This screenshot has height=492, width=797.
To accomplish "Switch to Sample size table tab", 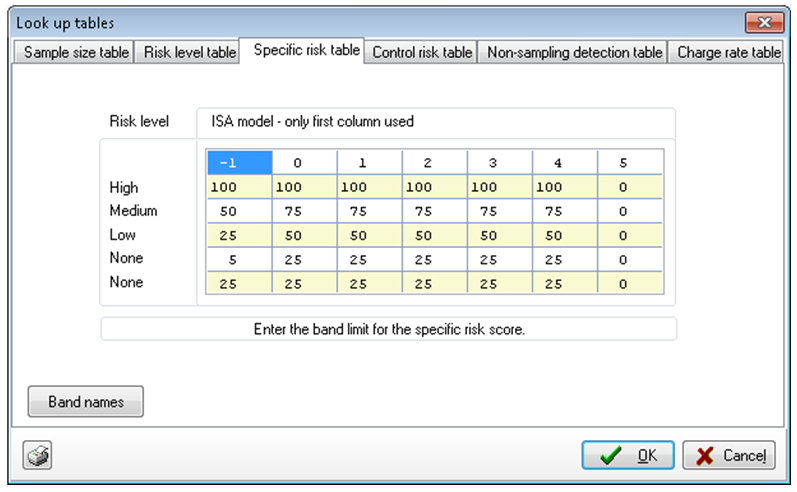I will click(x=76, y=52).
